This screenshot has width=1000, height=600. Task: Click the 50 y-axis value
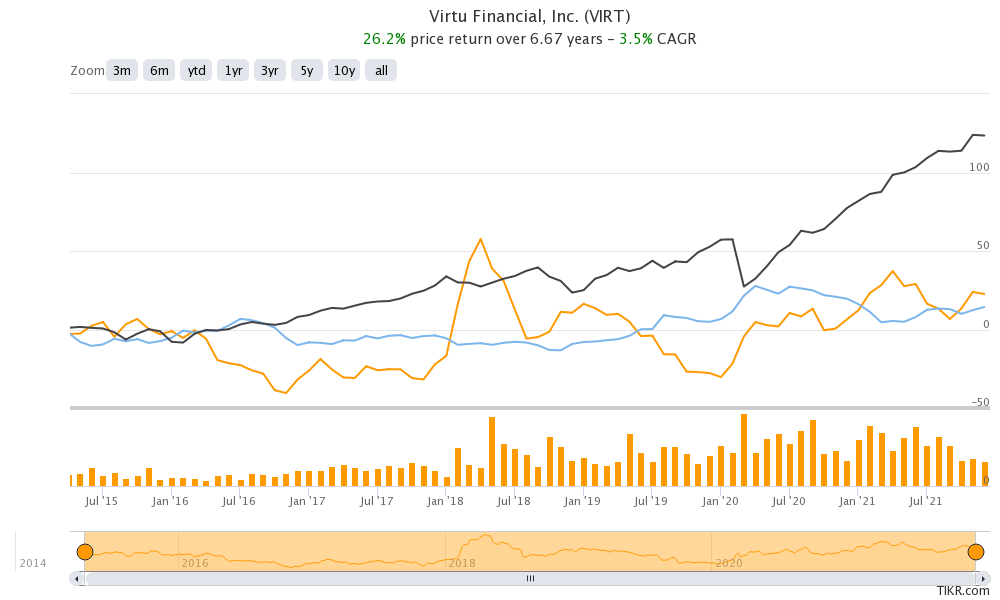pyautogui.click(x=983, y=245)
